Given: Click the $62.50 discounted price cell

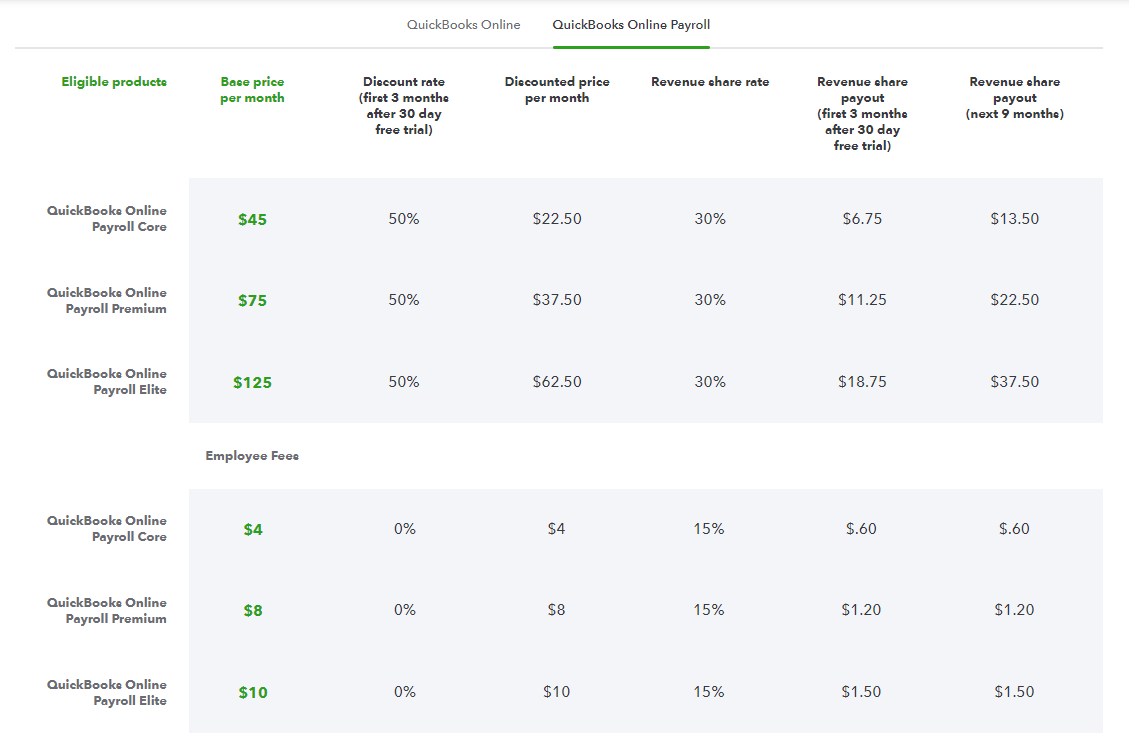Looking at the screenshot, I should click(557, 382).
